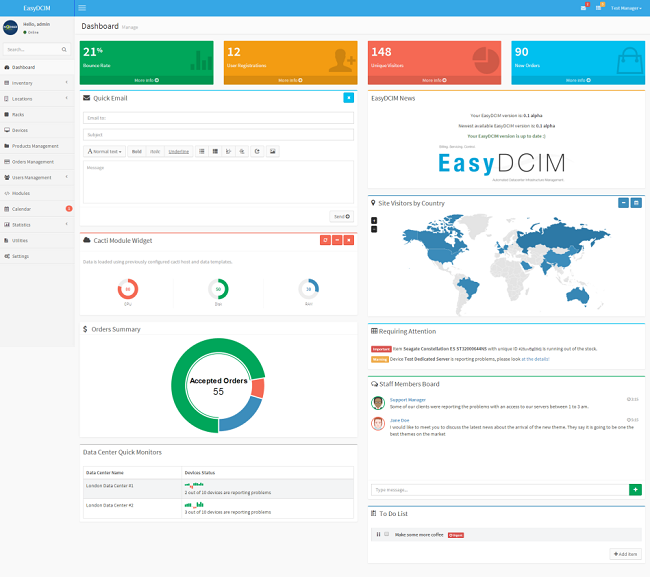Click the insert link icon in editor
The image size is (650, 577).
pyautogui.click(x=257, y=152)
